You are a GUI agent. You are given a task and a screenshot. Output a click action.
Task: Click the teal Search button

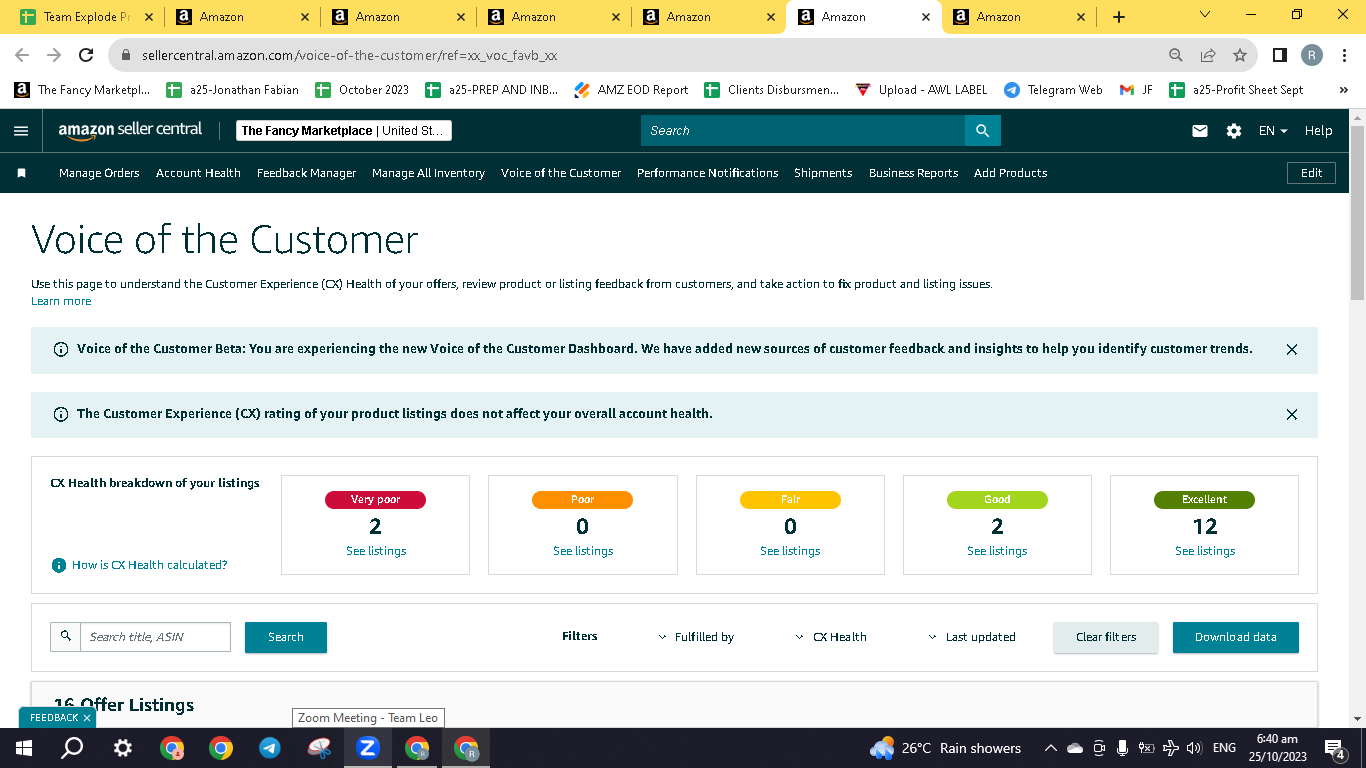(x=286, y=637)
